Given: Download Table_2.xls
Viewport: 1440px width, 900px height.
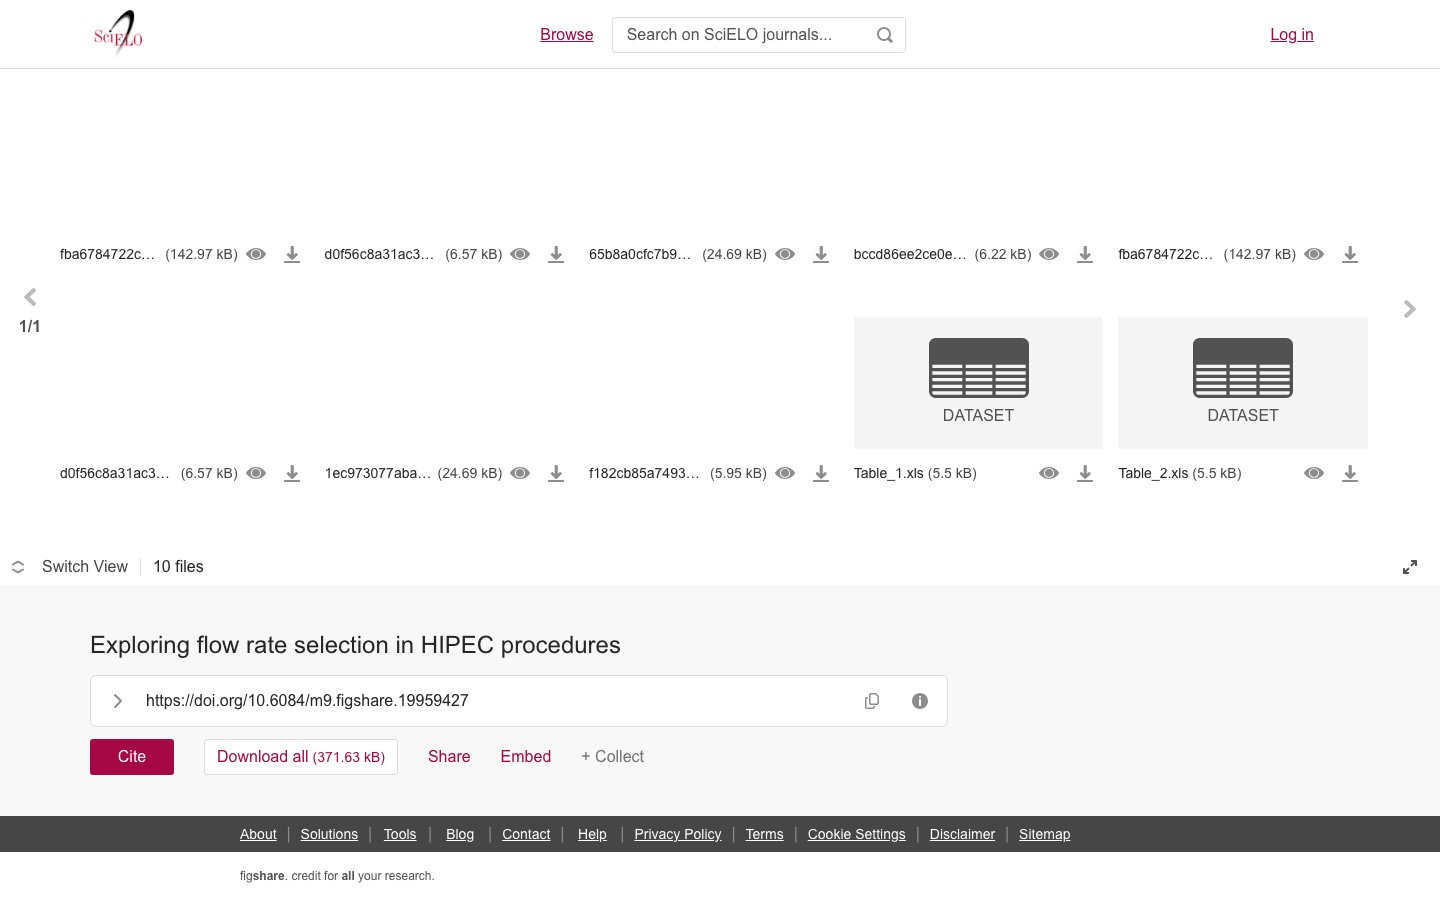Looking at the screenshot, I should click(1350, 473).
